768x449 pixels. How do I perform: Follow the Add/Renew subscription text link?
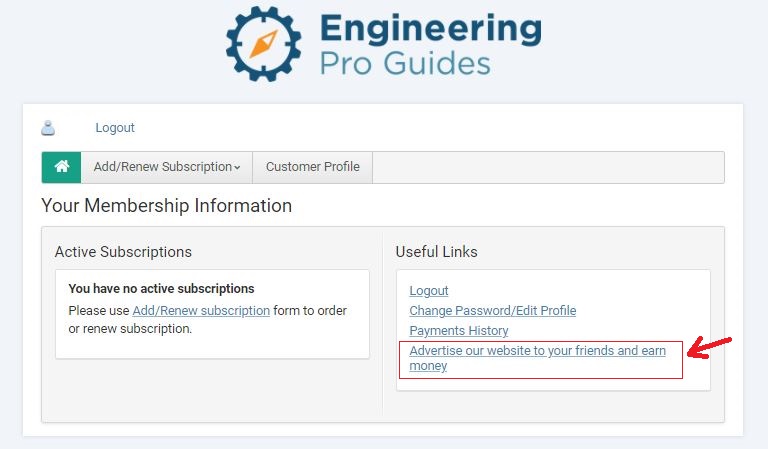point(201,310)
